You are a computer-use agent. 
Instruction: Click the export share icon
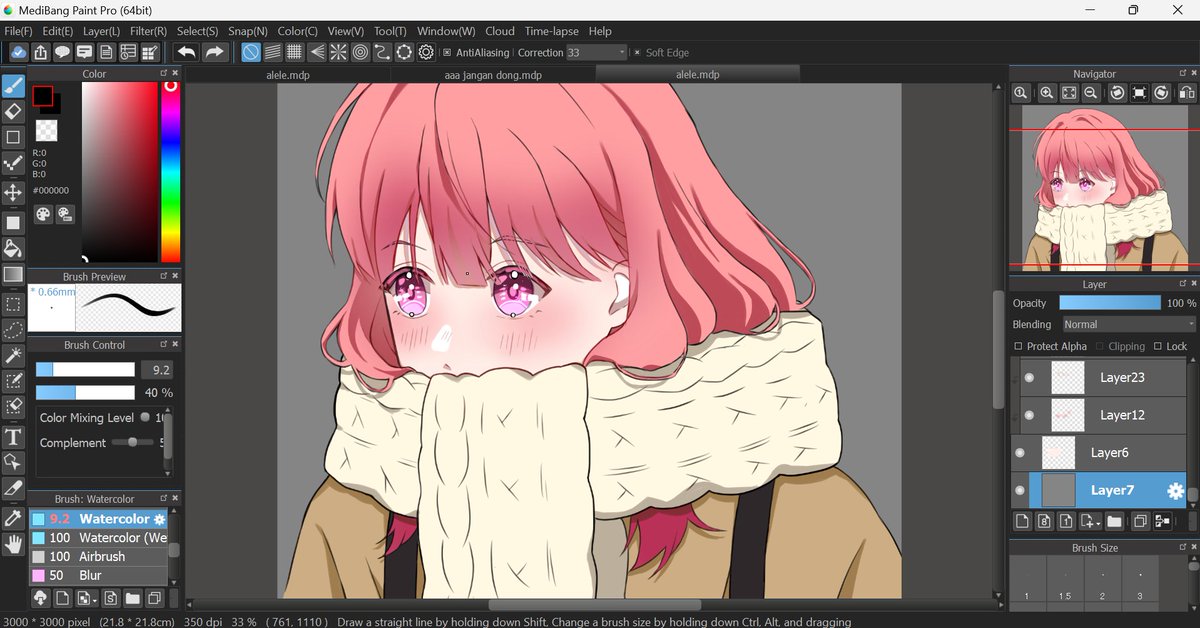40,52
